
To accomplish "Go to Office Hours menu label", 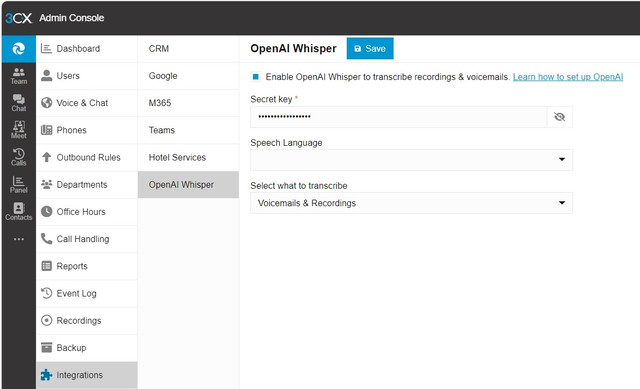I will point(81,211).
